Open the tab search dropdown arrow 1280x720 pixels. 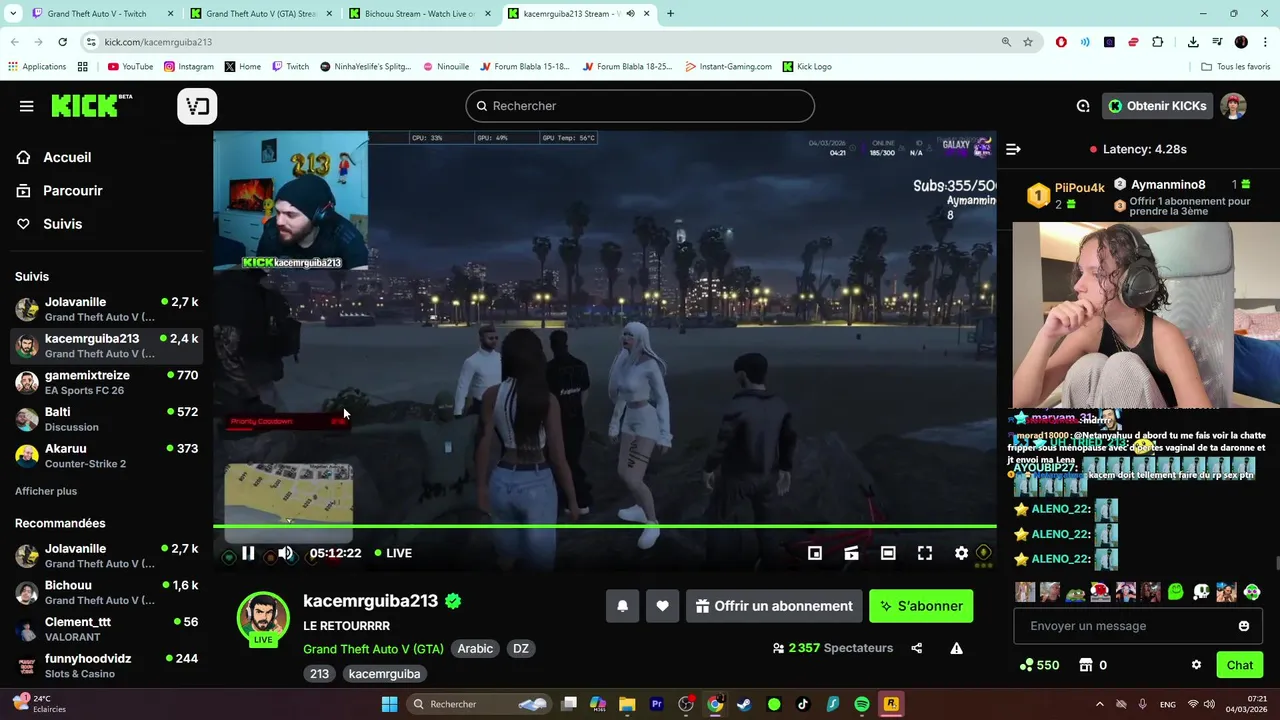pyautogui.click(x=13, y=14)
